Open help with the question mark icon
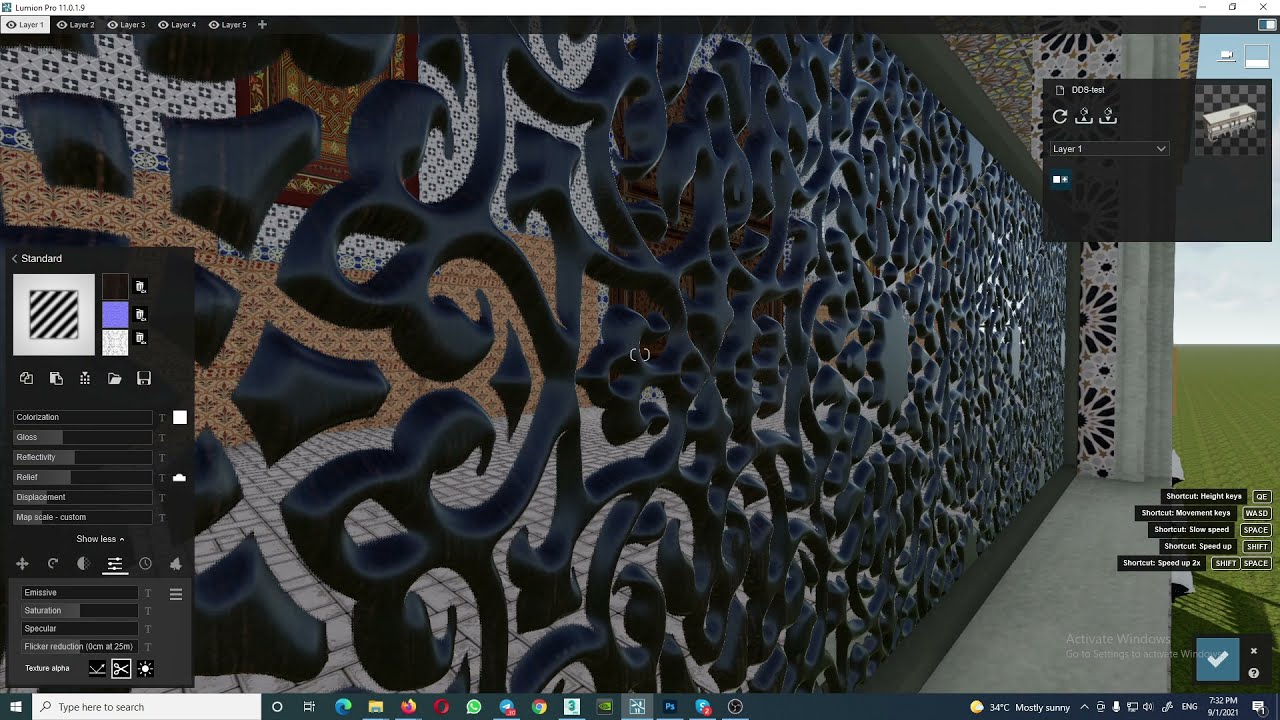 pos(1253,673)
